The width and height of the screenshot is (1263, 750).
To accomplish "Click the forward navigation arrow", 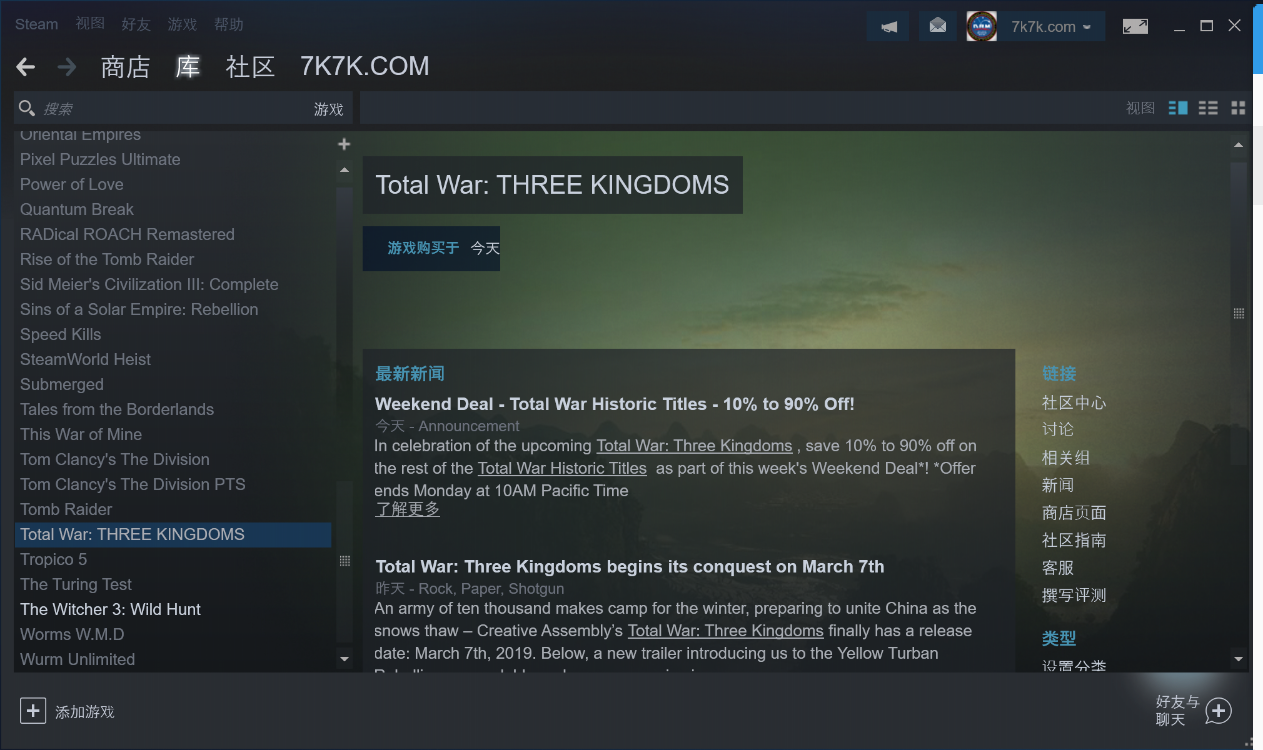I will [67, 67].
